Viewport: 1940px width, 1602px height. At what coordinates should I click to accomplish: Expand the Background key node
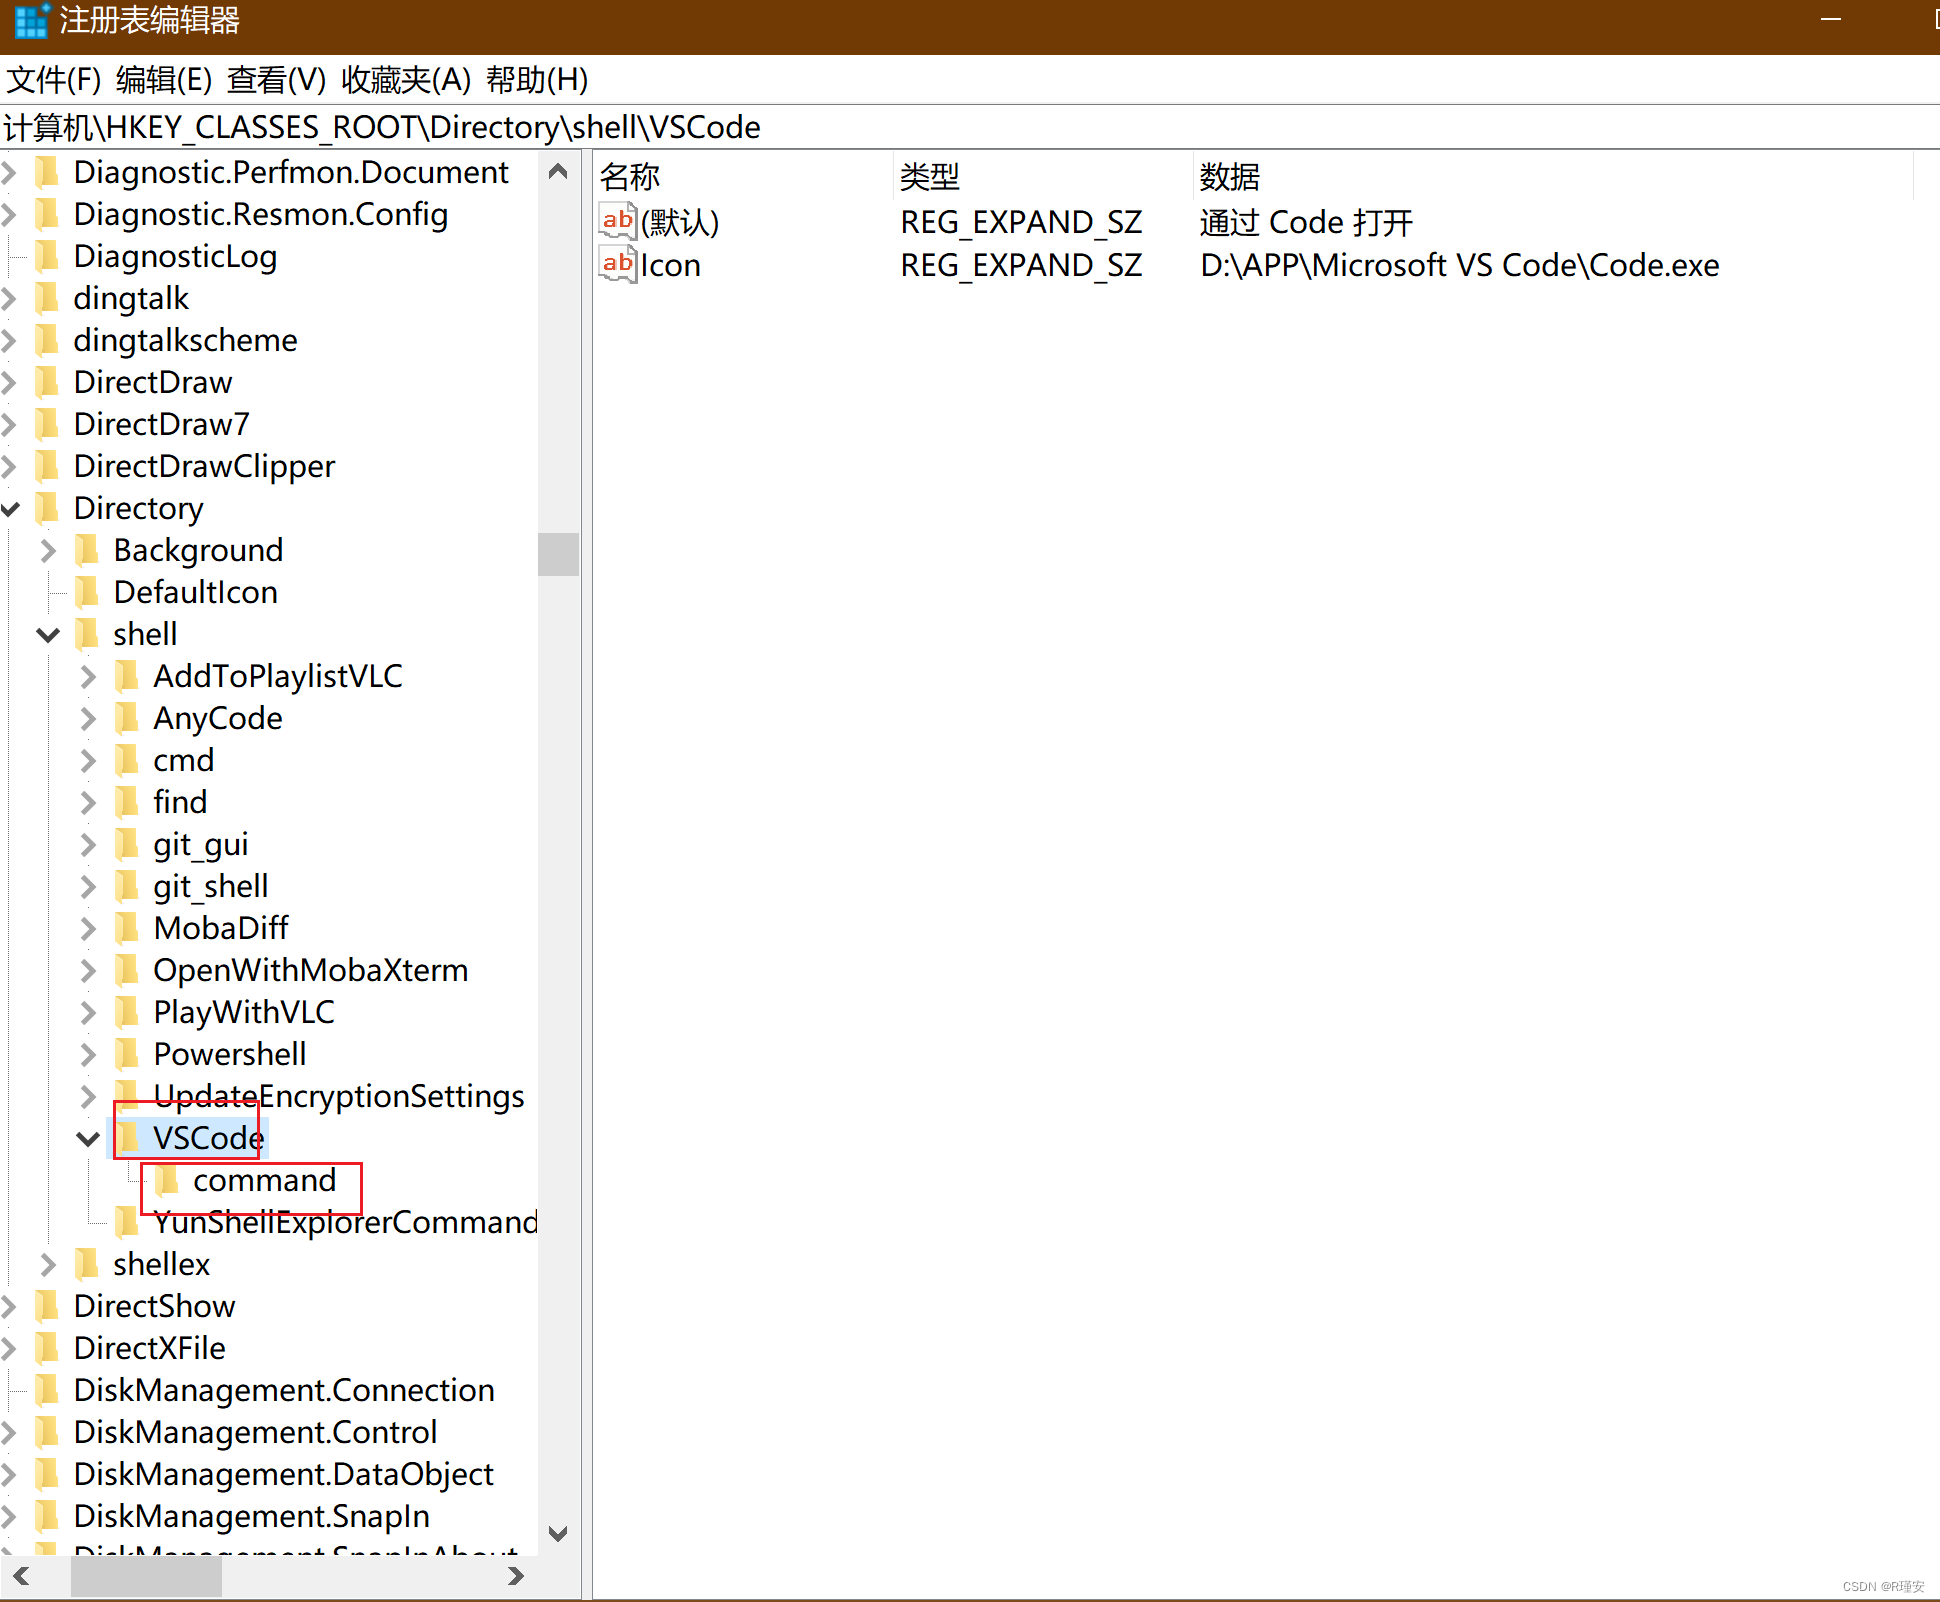coord(48,550)
